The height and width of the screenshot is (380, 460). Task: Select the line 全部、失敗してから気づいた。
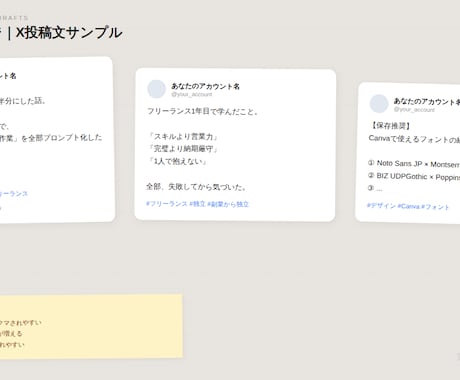click(x=196, y=187)
